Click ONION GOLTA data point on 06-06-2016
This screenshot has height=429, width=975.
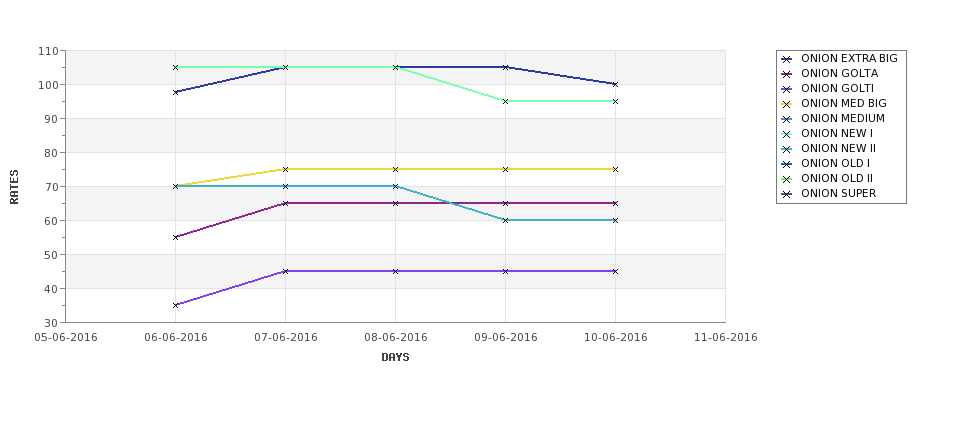[175, 237]
